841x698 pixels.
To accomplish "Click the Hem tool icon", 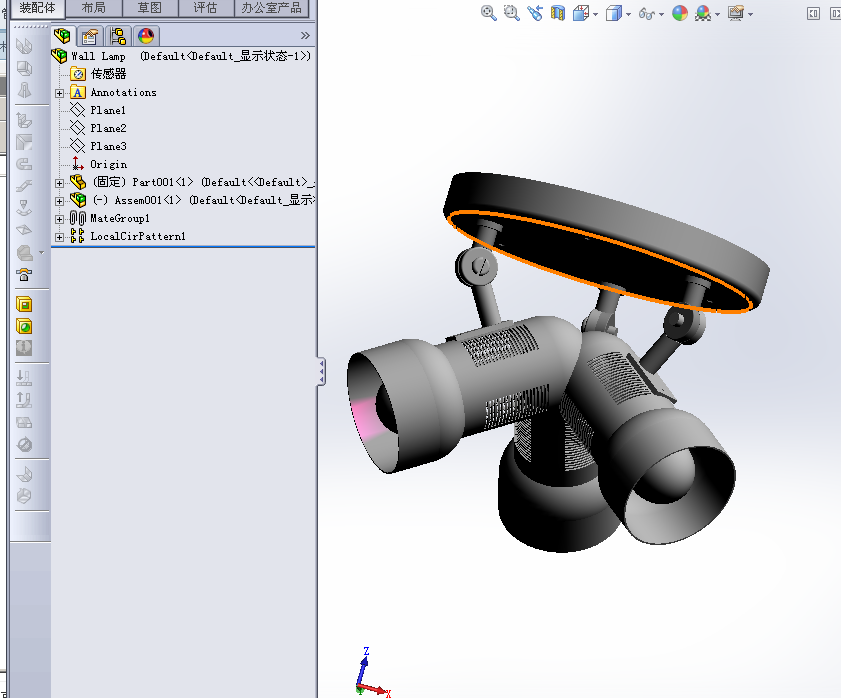I will coord(24,164).
